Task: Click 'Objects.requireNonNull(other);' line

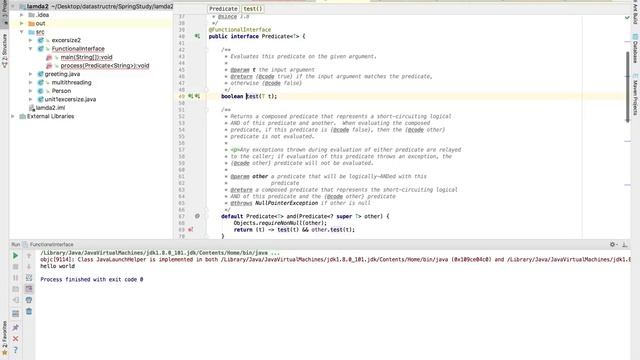Action: [280, 223]
